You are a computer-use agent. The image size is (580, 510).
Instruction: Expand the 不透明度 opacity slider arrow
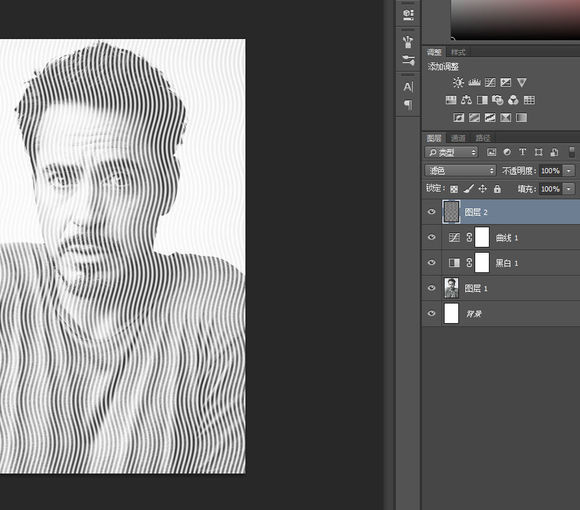(569, 170)
